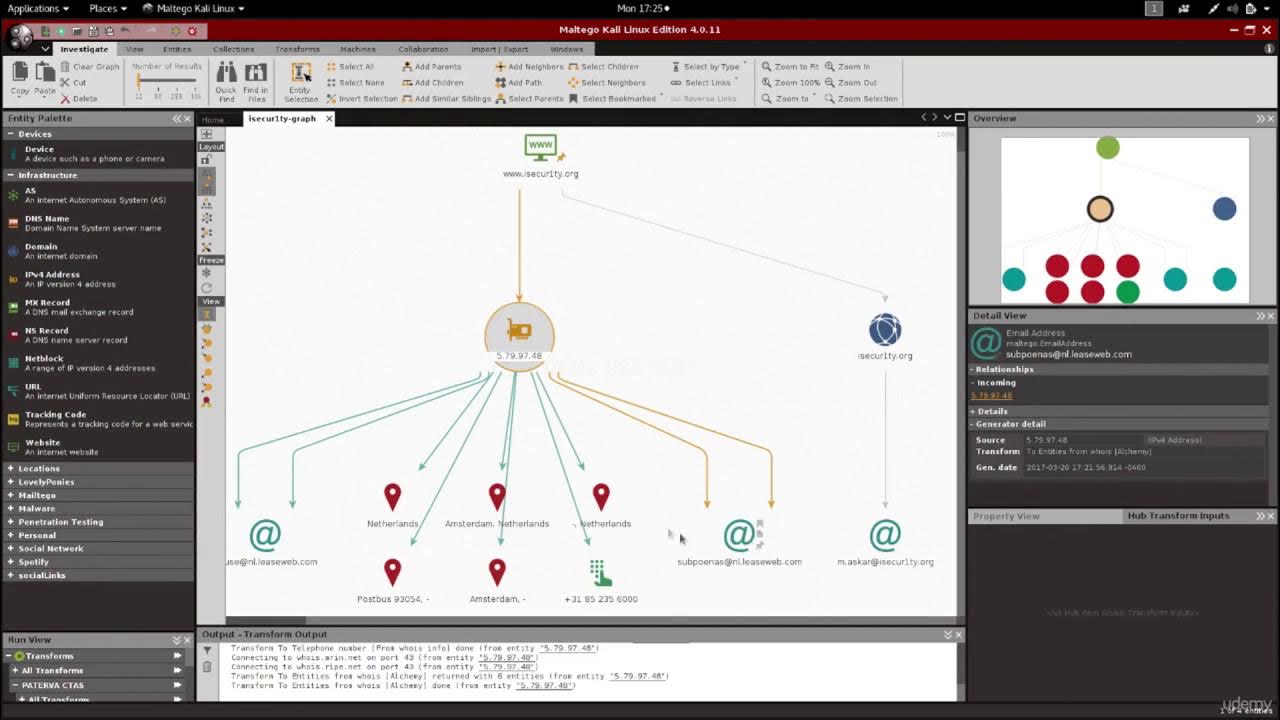Image resolution: width=1280 pixels, height=720 pixels.
Task: Click Add Parents
Action: point(431,67)
